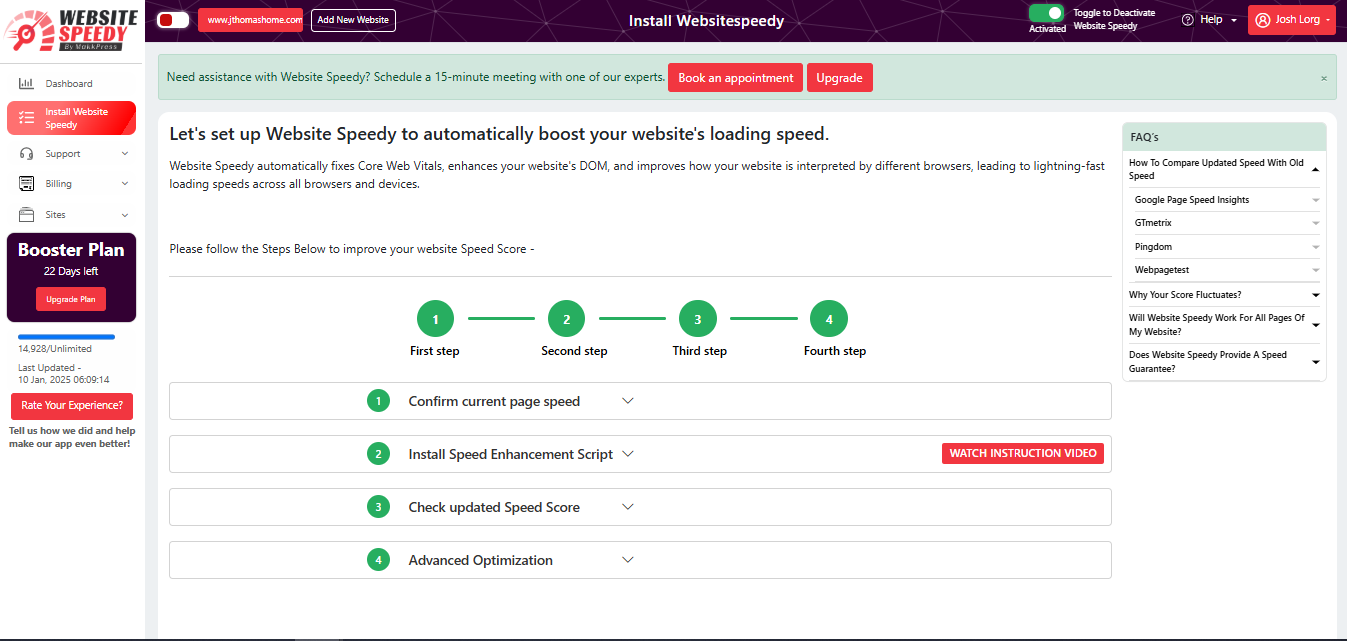Click the Website Speedy logo
The width and height of the screenshot is (1347, 641).
coord(70,30)
